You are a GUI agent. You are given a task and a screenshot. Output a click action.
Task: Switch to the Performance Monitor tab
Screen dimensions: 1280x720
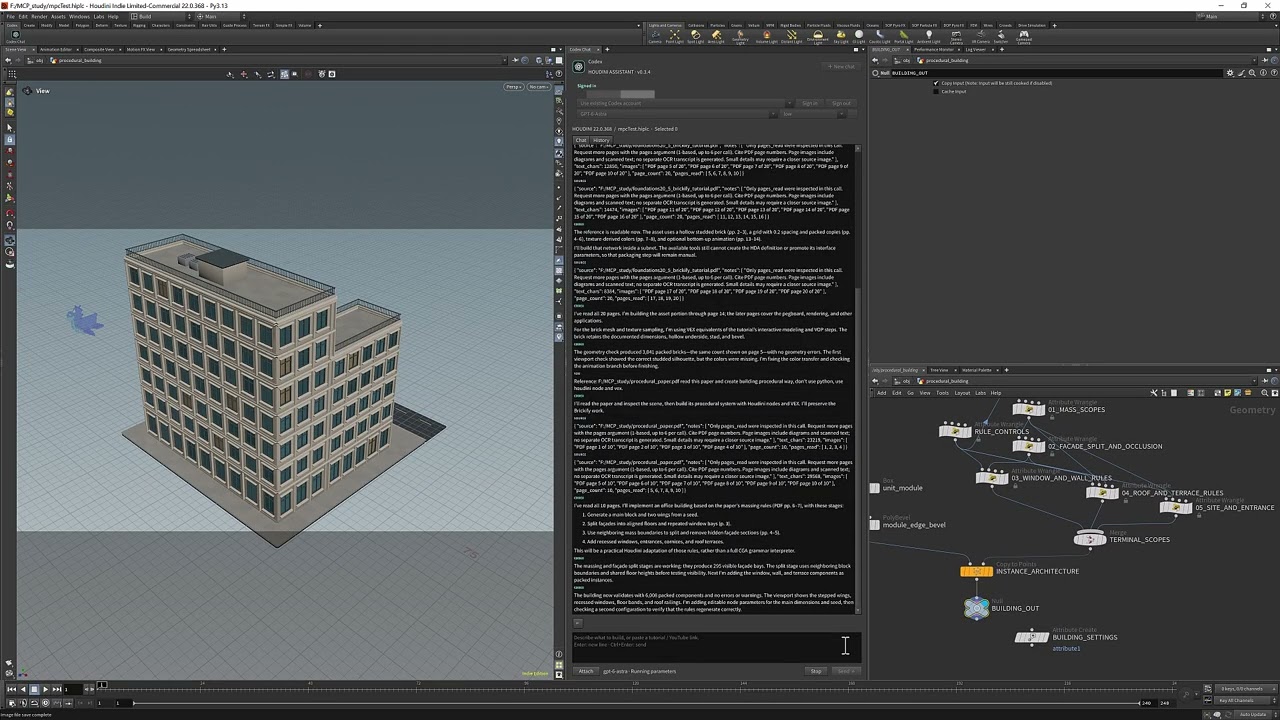pyautogui.click(x=934, y=49)
